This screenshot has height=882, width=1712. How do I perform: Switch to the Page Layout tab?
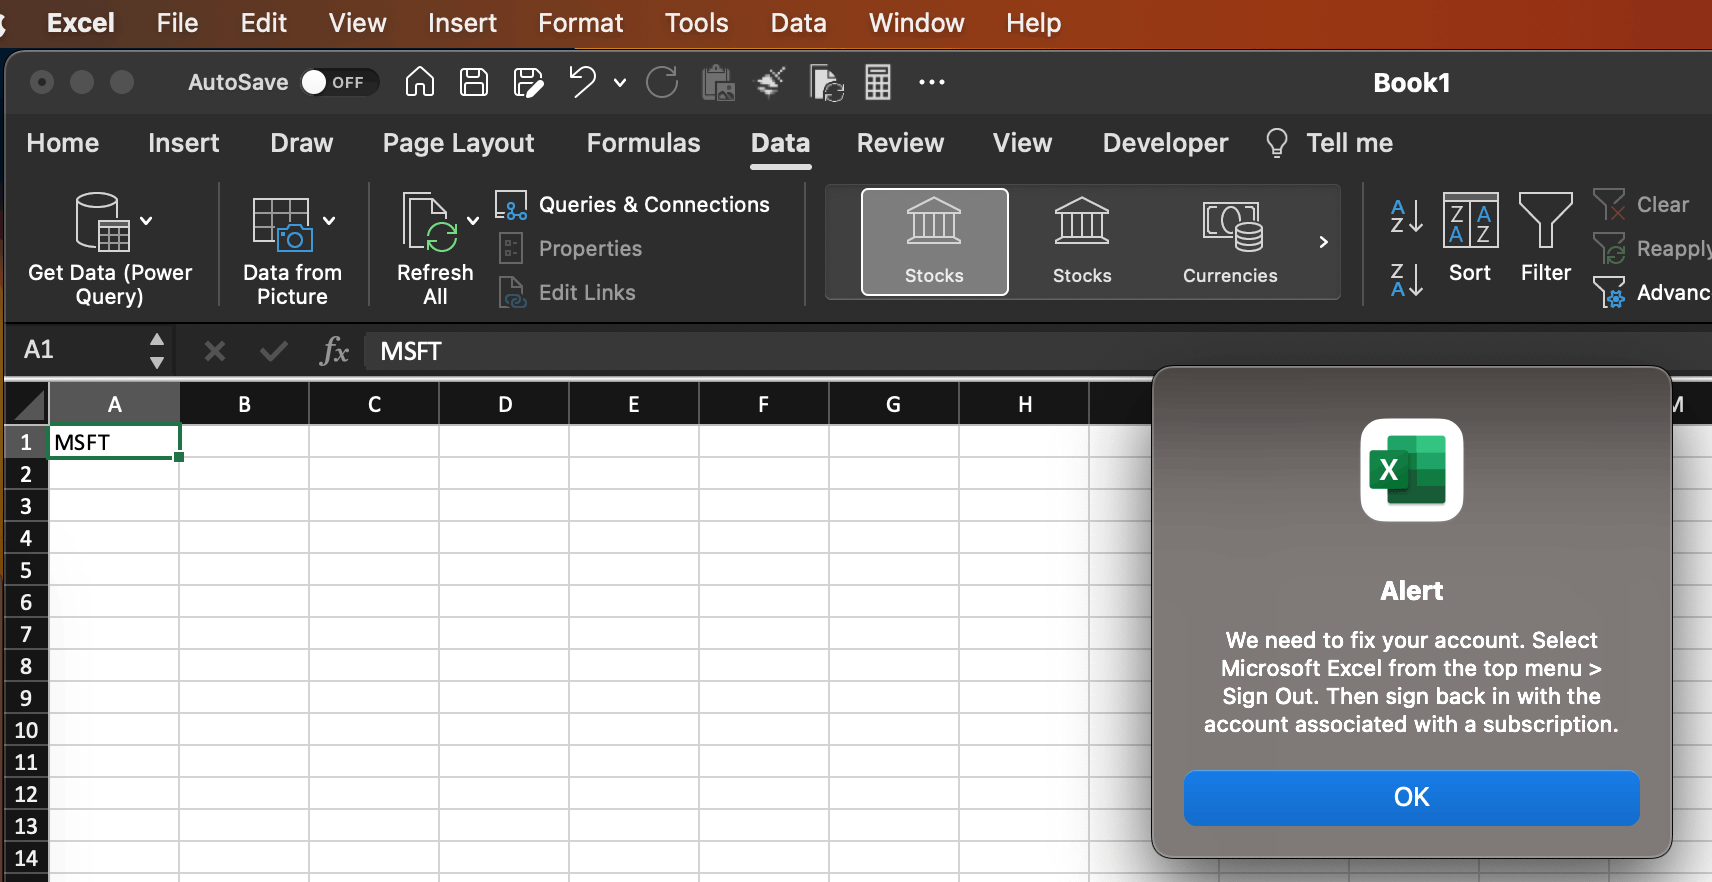[459, 143]
